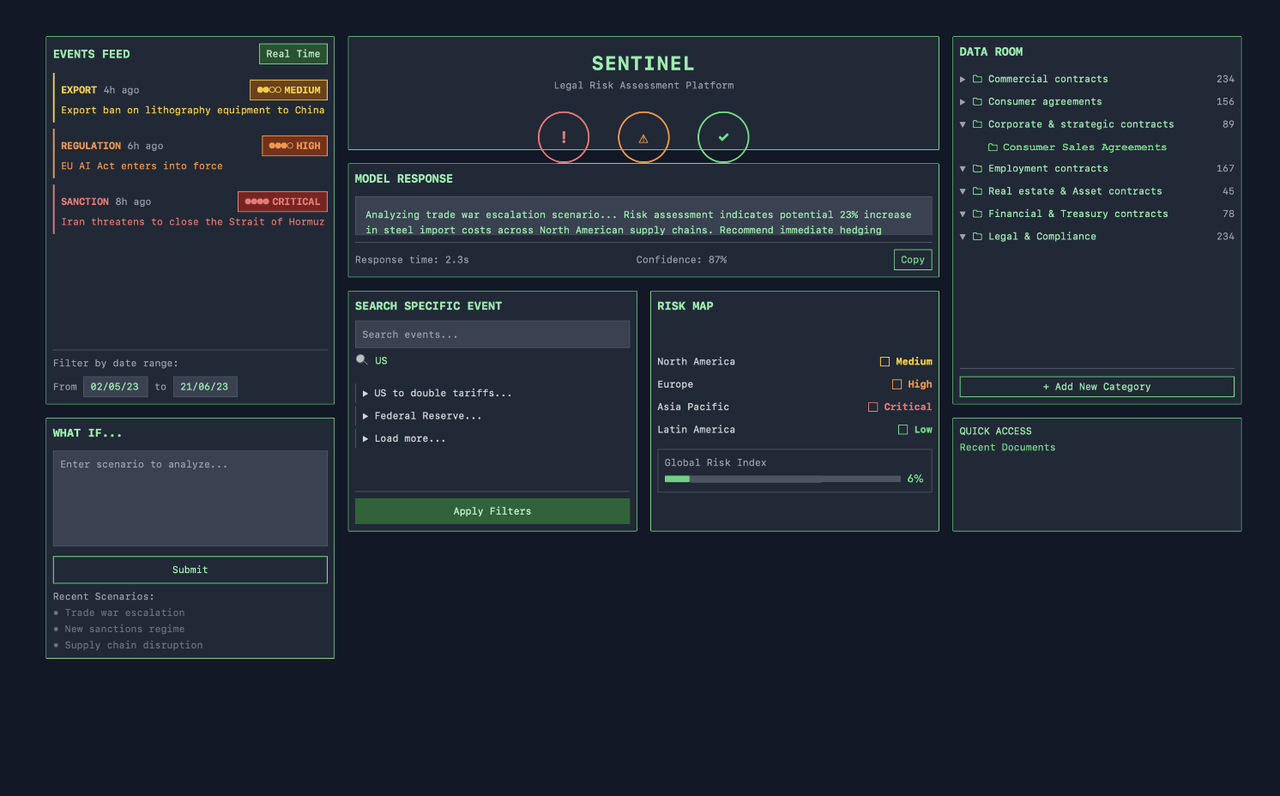The height and width of the screenshot is (796, 1280).
Task: Expand the Consumer agreements tree arrow
Action: tap(963, 102)
